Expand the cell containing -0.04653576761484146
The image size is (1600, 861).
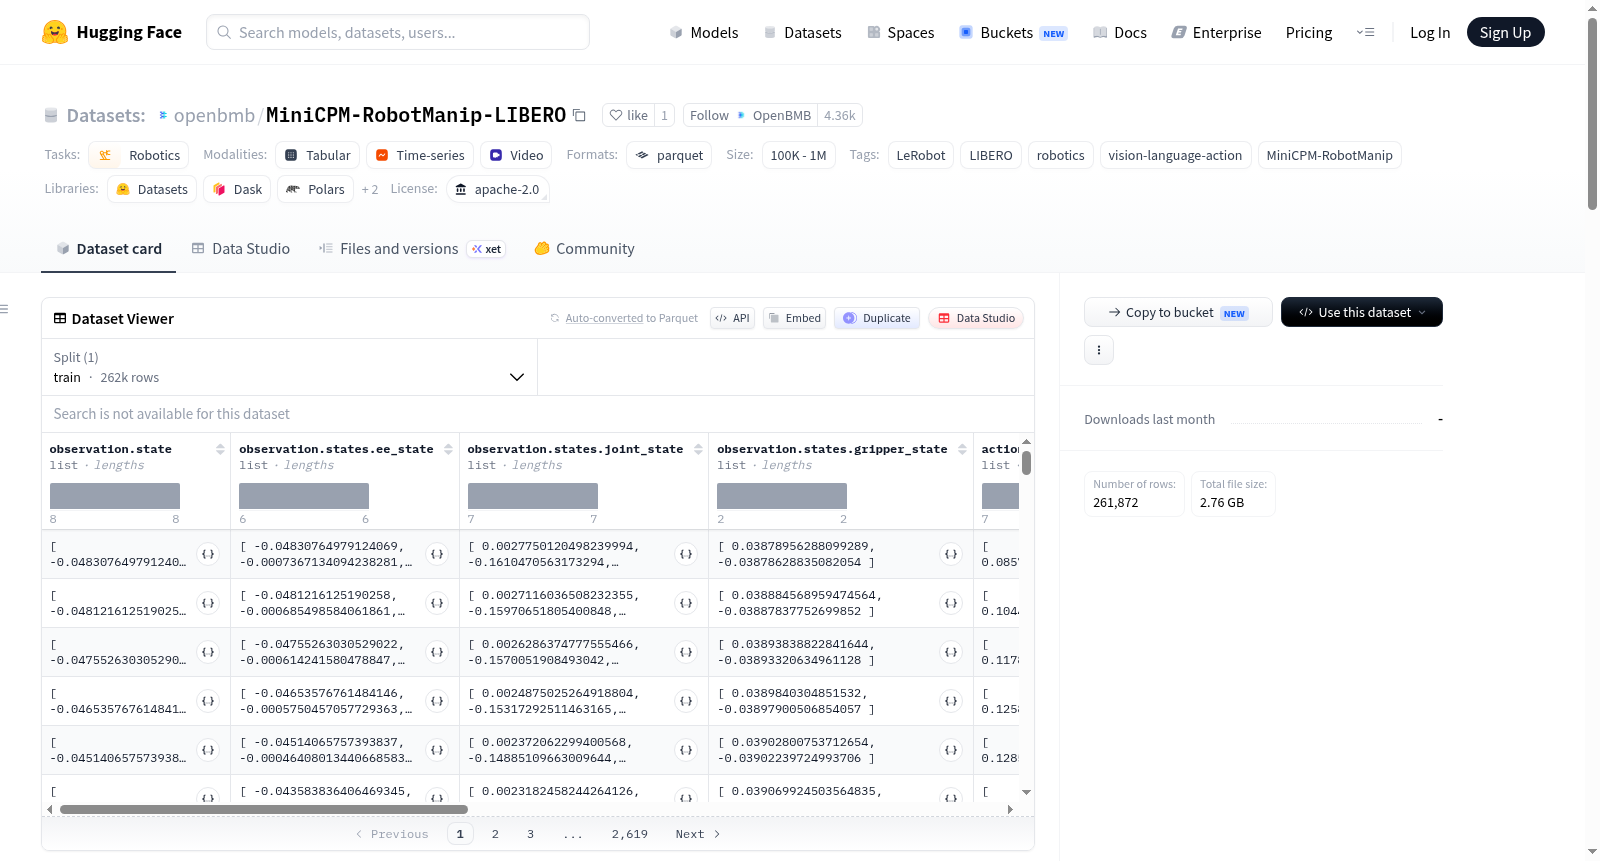pos(437,701)
